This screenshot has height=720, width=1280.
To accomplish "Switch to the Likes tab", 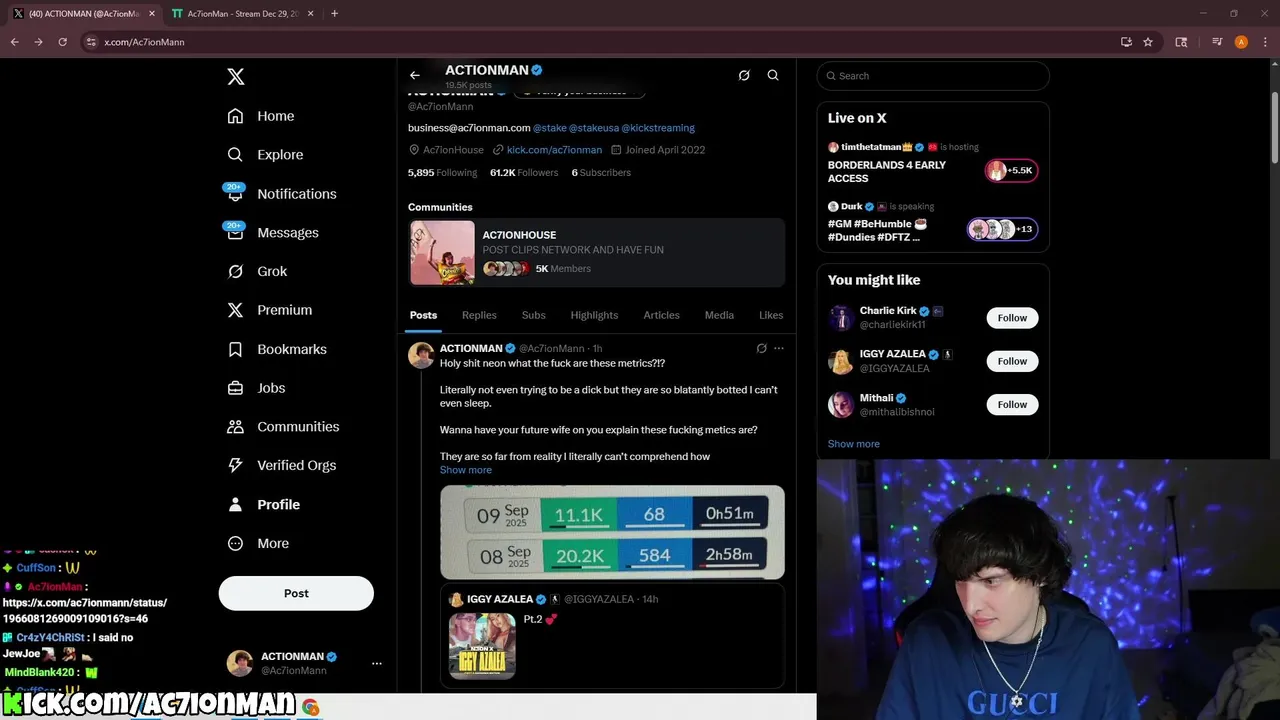I will coord(771,315).
